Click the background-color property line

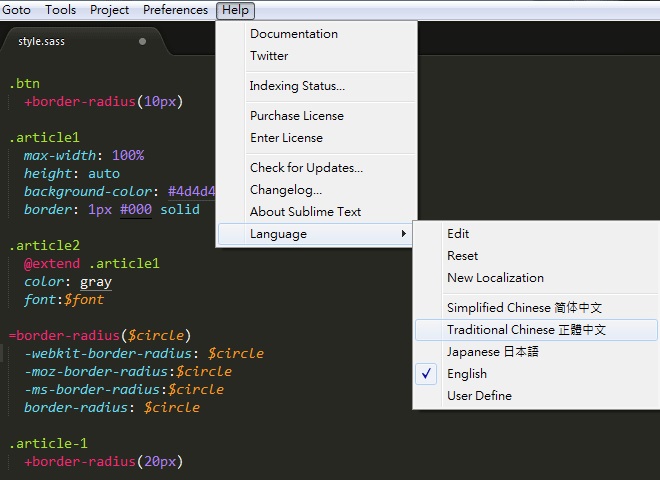tap(120, 192)
